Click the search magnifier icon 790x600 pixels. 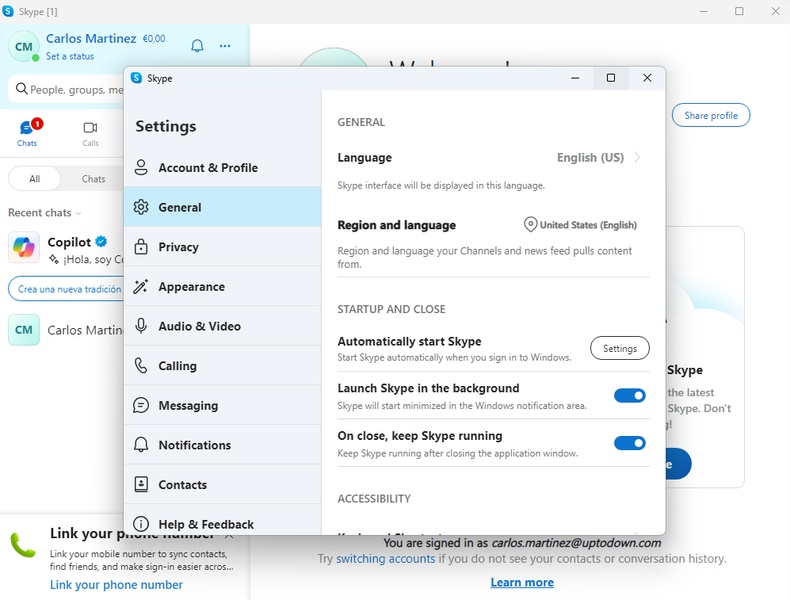pyautogui.click(x=21, y=89)
